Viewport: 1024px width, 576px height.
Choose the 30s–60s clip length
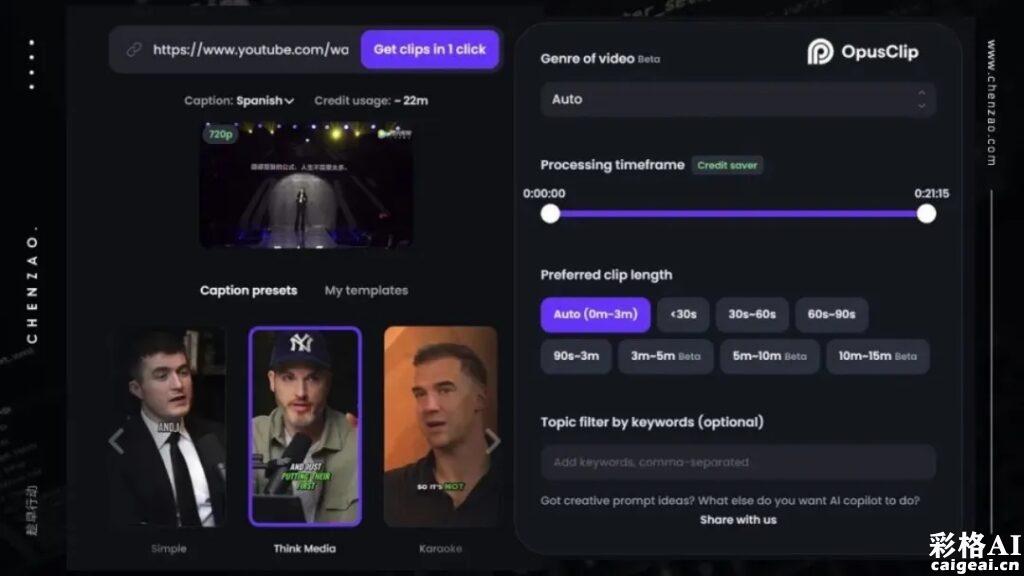[752, 314]
